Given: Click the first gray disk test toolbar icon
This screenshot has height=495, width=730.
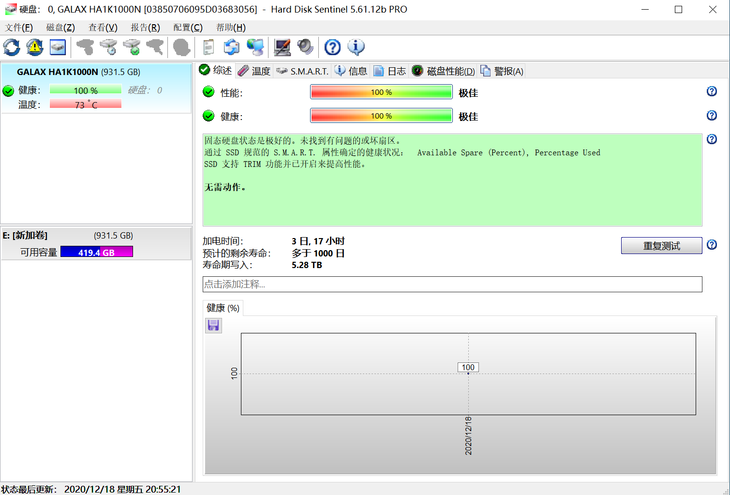Looking at the screenshot, I should pos(85,47).
